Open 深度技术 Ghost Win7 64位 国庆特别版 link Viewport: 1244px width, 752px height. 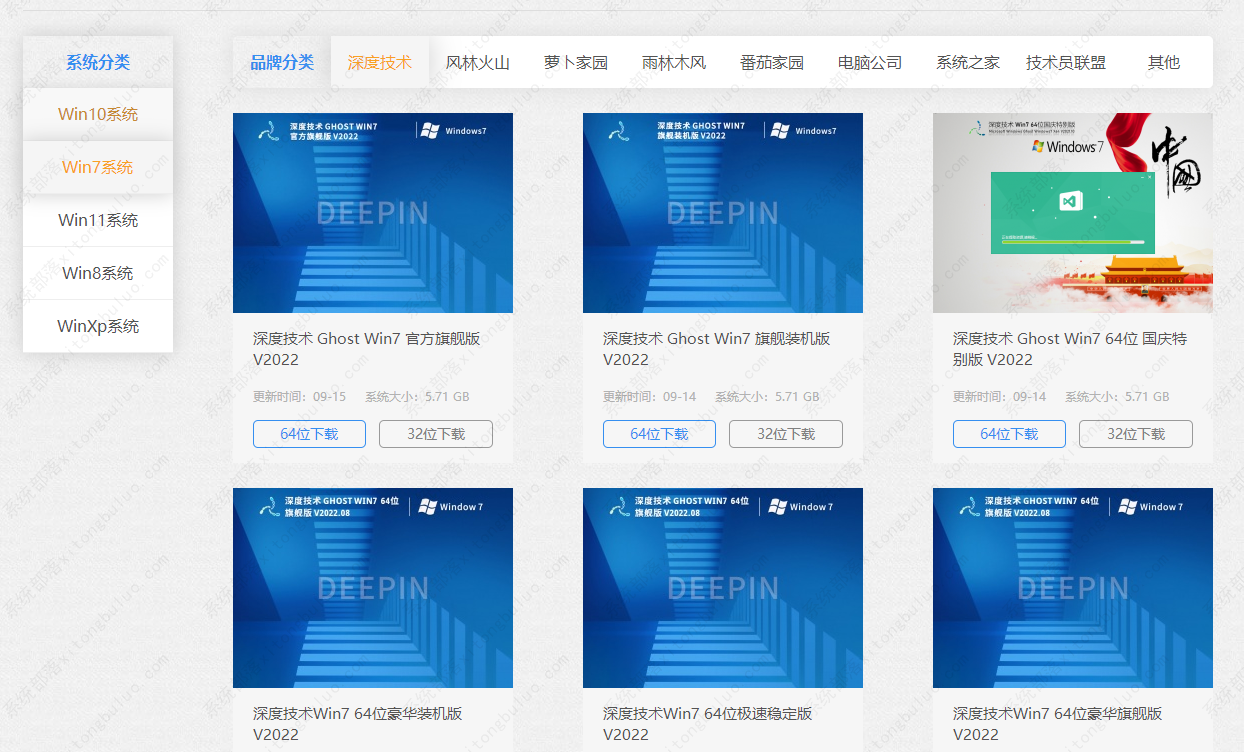pyautogui.click(x=1059, y=348)
